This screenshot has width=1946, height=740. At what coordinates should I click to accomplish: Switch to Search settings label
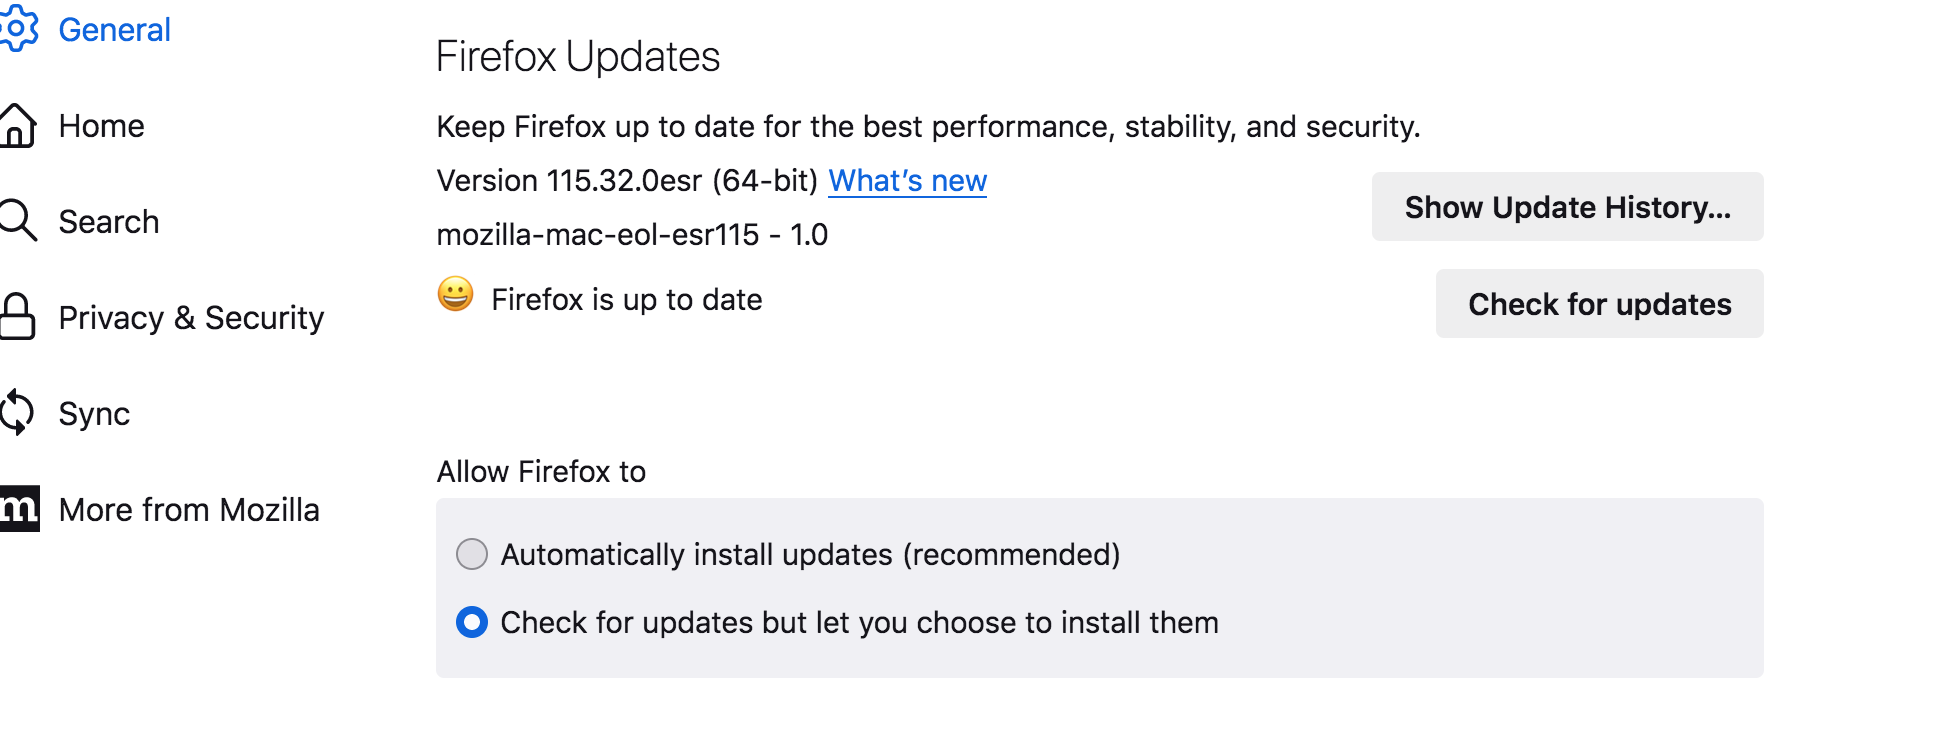pyautogui.click(x=109, y=222)
